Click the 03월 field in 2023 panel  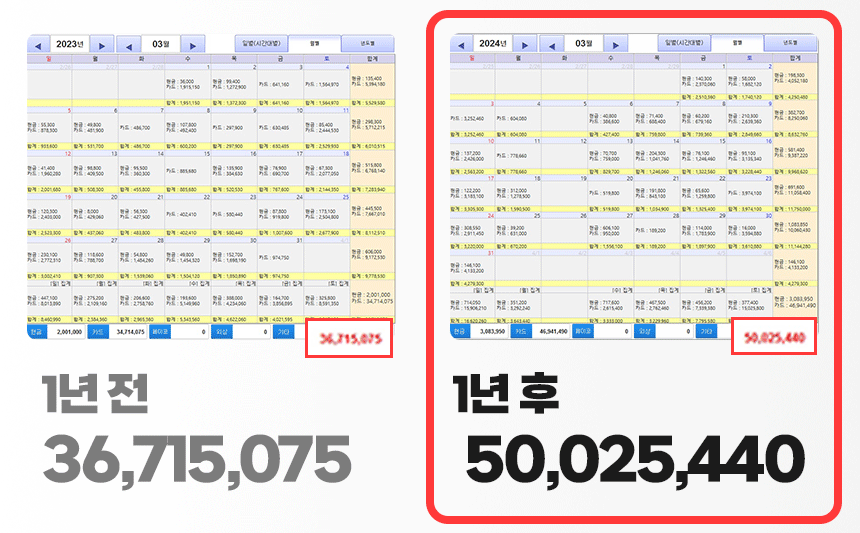[x=161, y=44]
